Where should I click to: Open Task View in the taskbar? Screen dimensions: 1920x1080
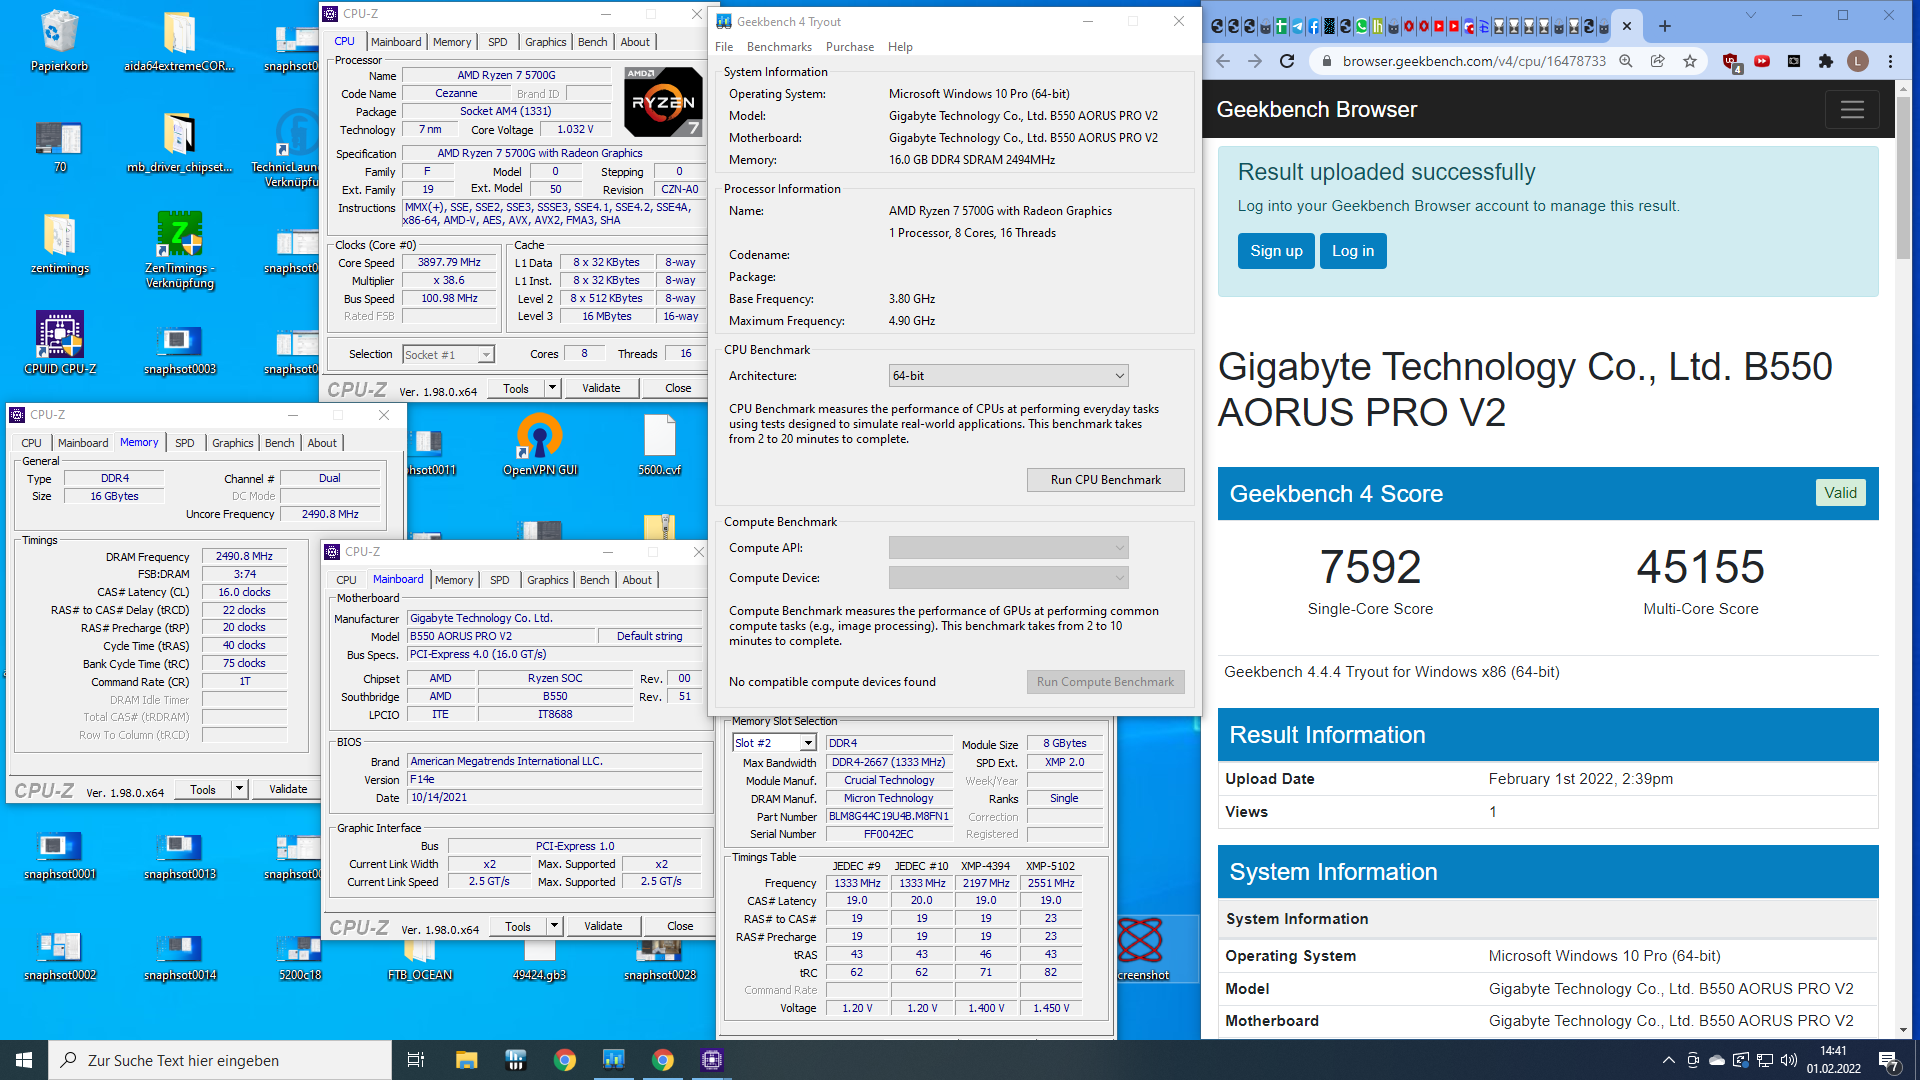[x=416, y=1060]
